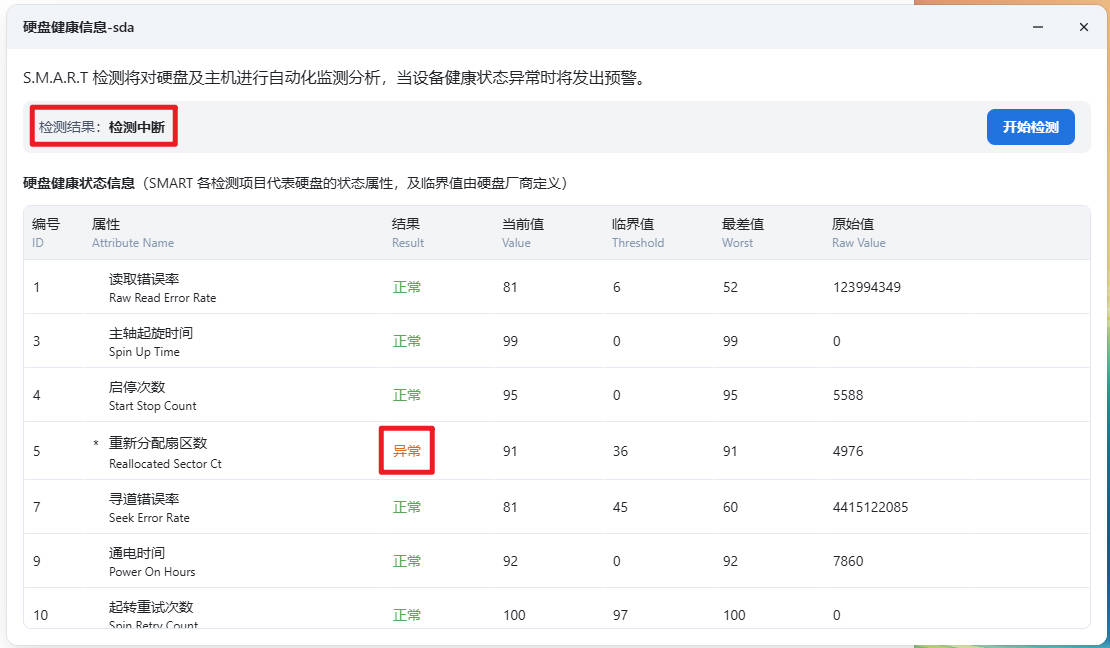Click the 当前值 Value column header
The image size is (1110, 648).
coord(522,233)
